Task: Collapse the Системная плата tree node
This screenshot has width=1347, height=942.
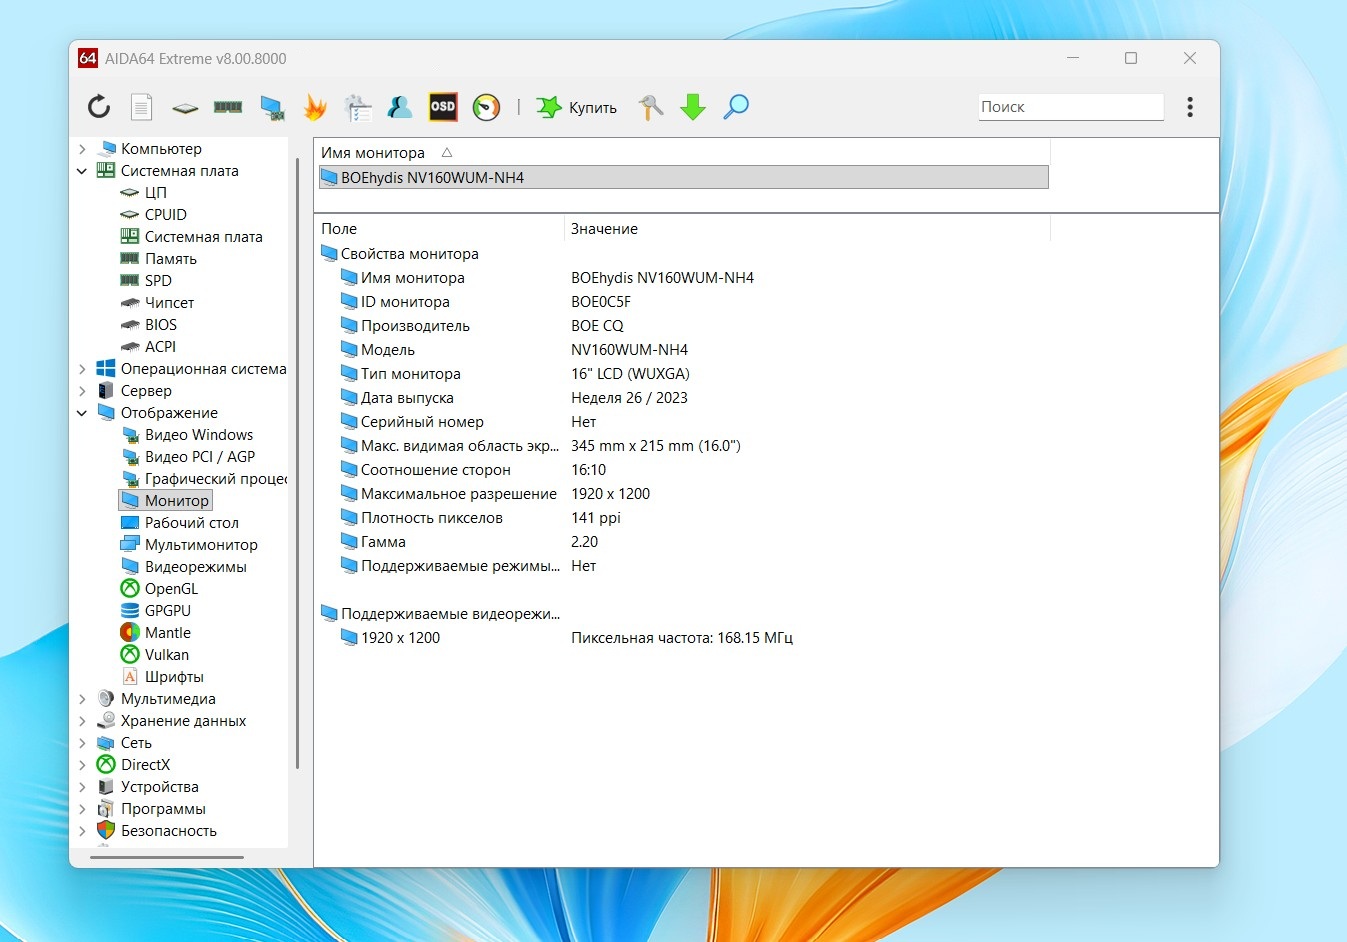Action: (82, 171)
